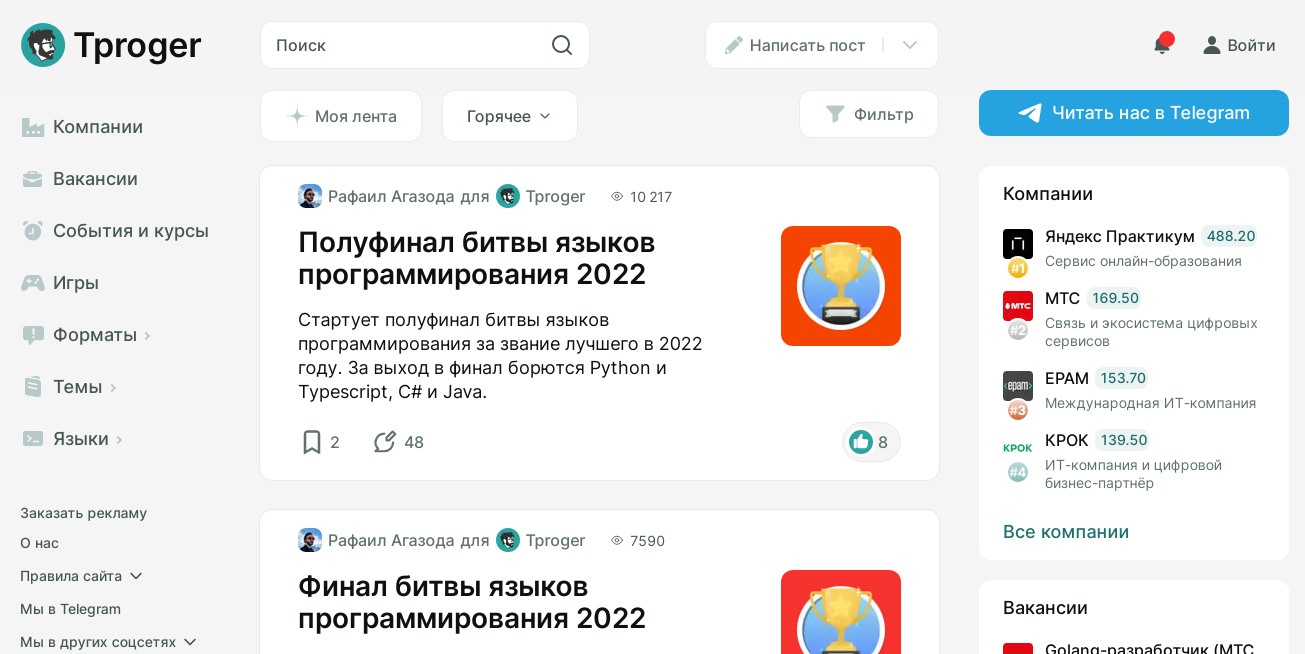Click Читать нас в Telegram button
This screenshot has width=1305, height=654.
(x=1134, y=113)
